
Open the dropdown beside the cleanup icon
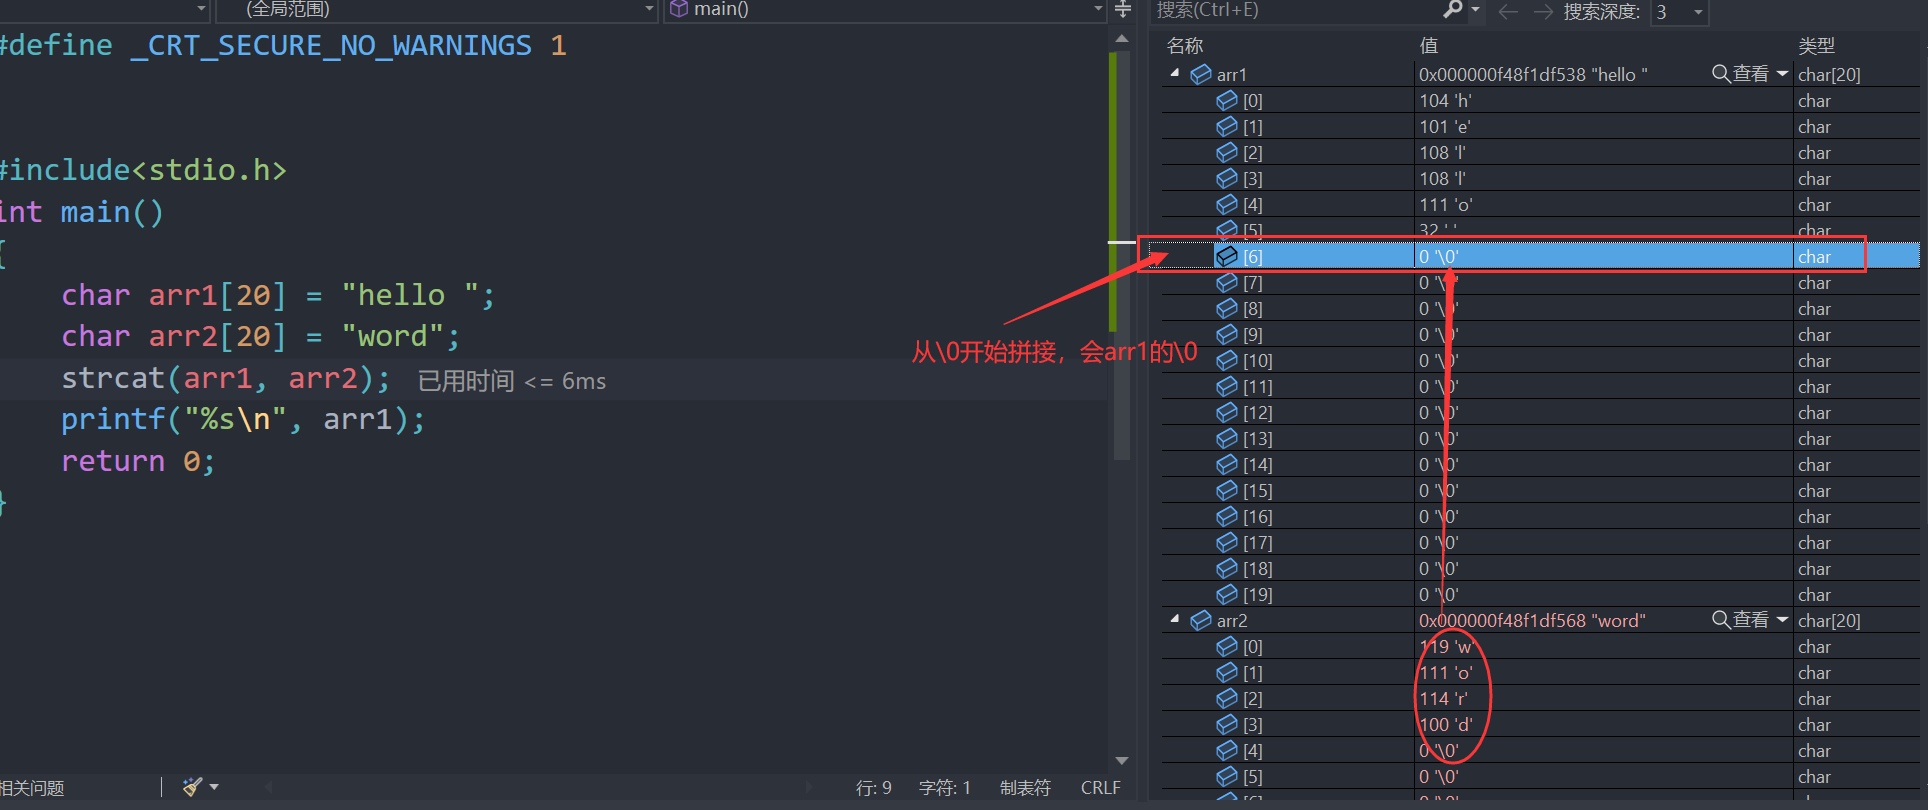214,787
